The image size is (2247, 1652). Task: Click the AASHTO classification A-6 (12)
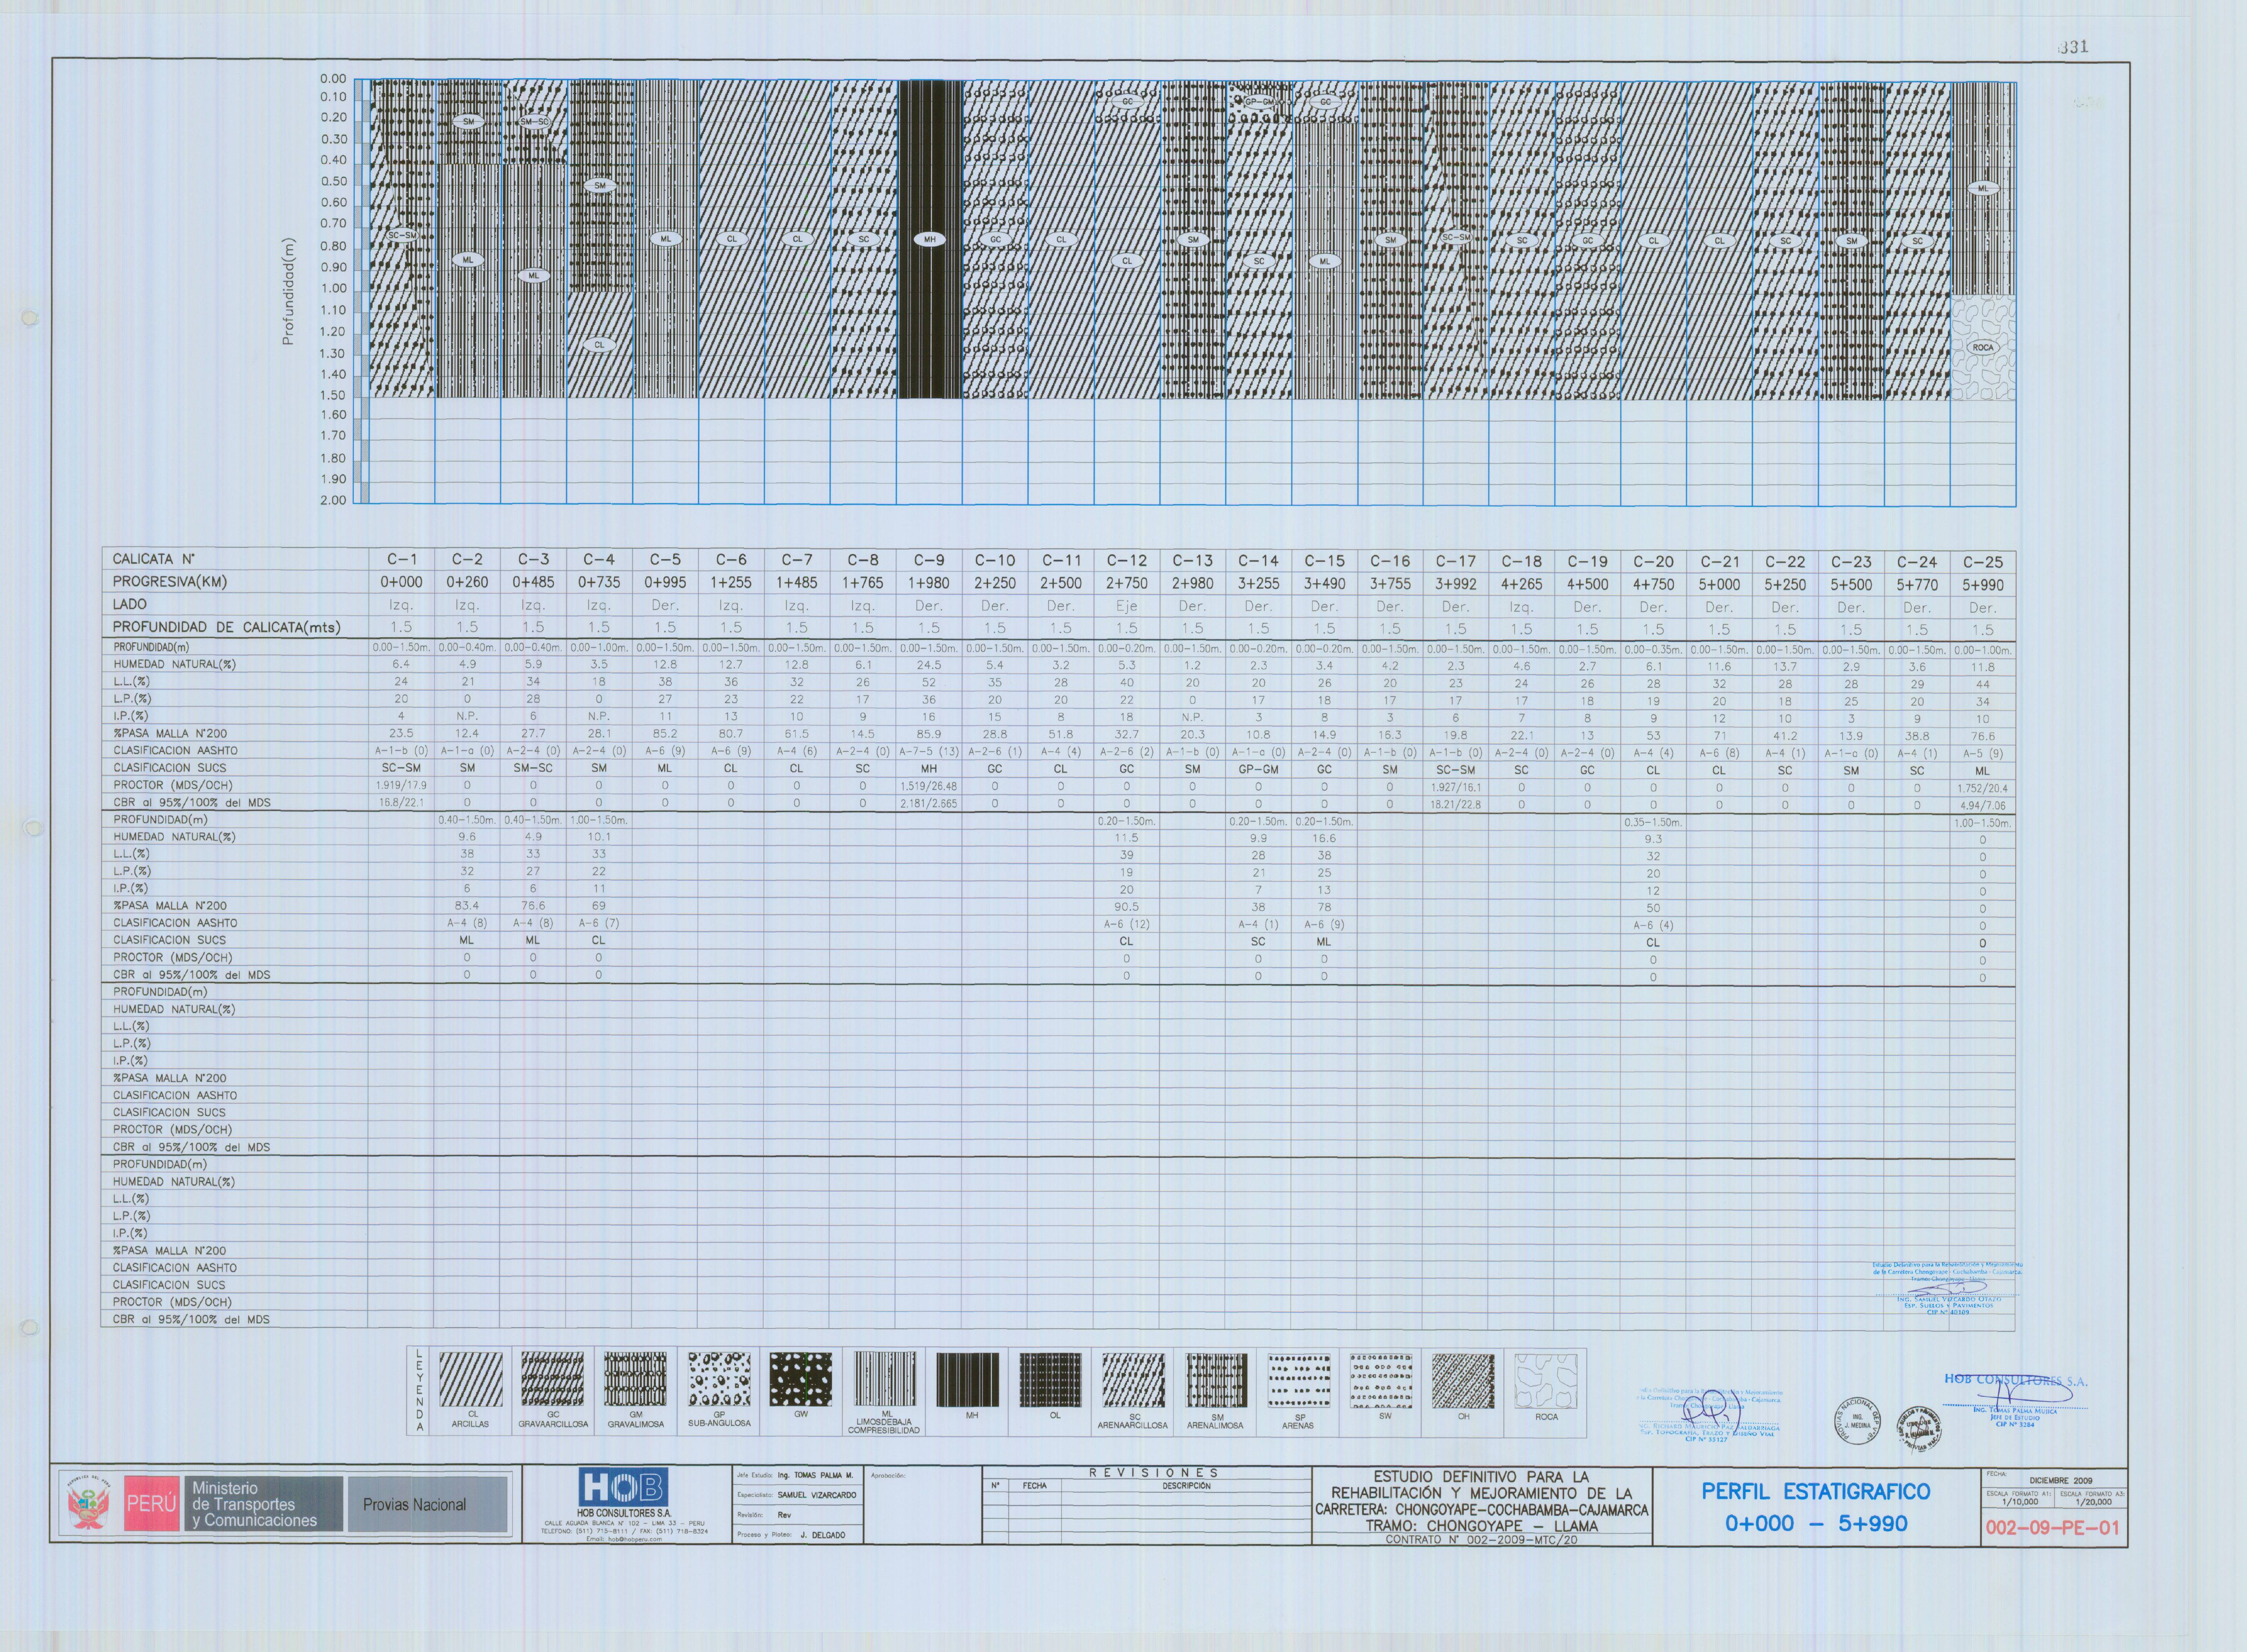1126,924
